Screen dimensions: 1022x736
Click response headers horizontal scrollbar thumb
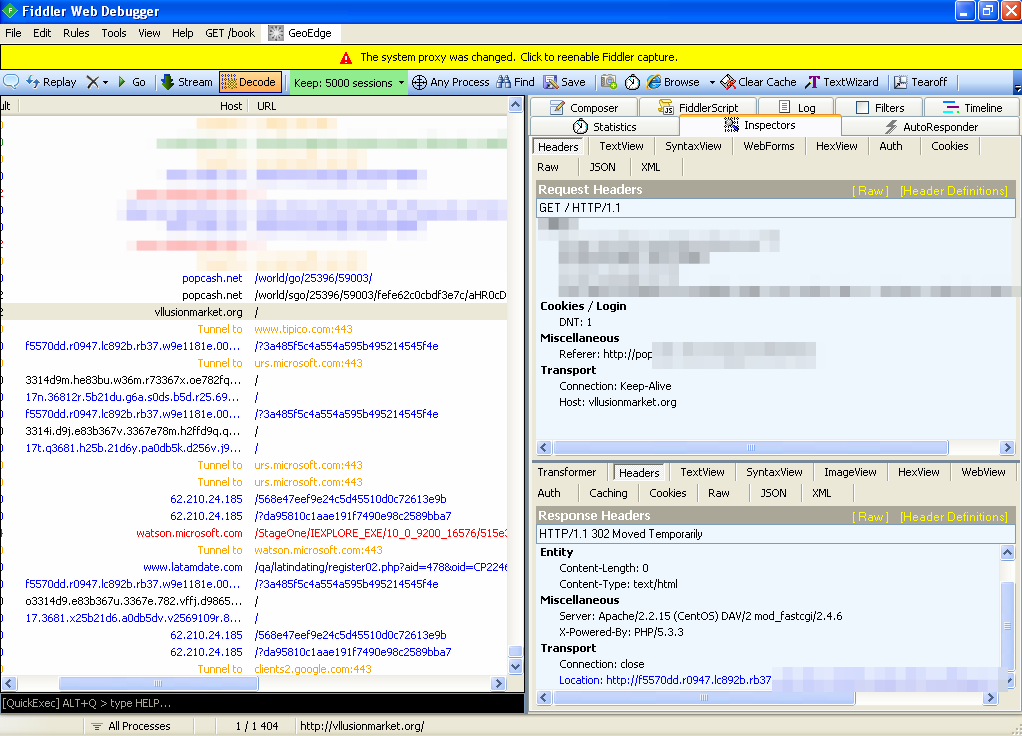(x=704, y=698)
